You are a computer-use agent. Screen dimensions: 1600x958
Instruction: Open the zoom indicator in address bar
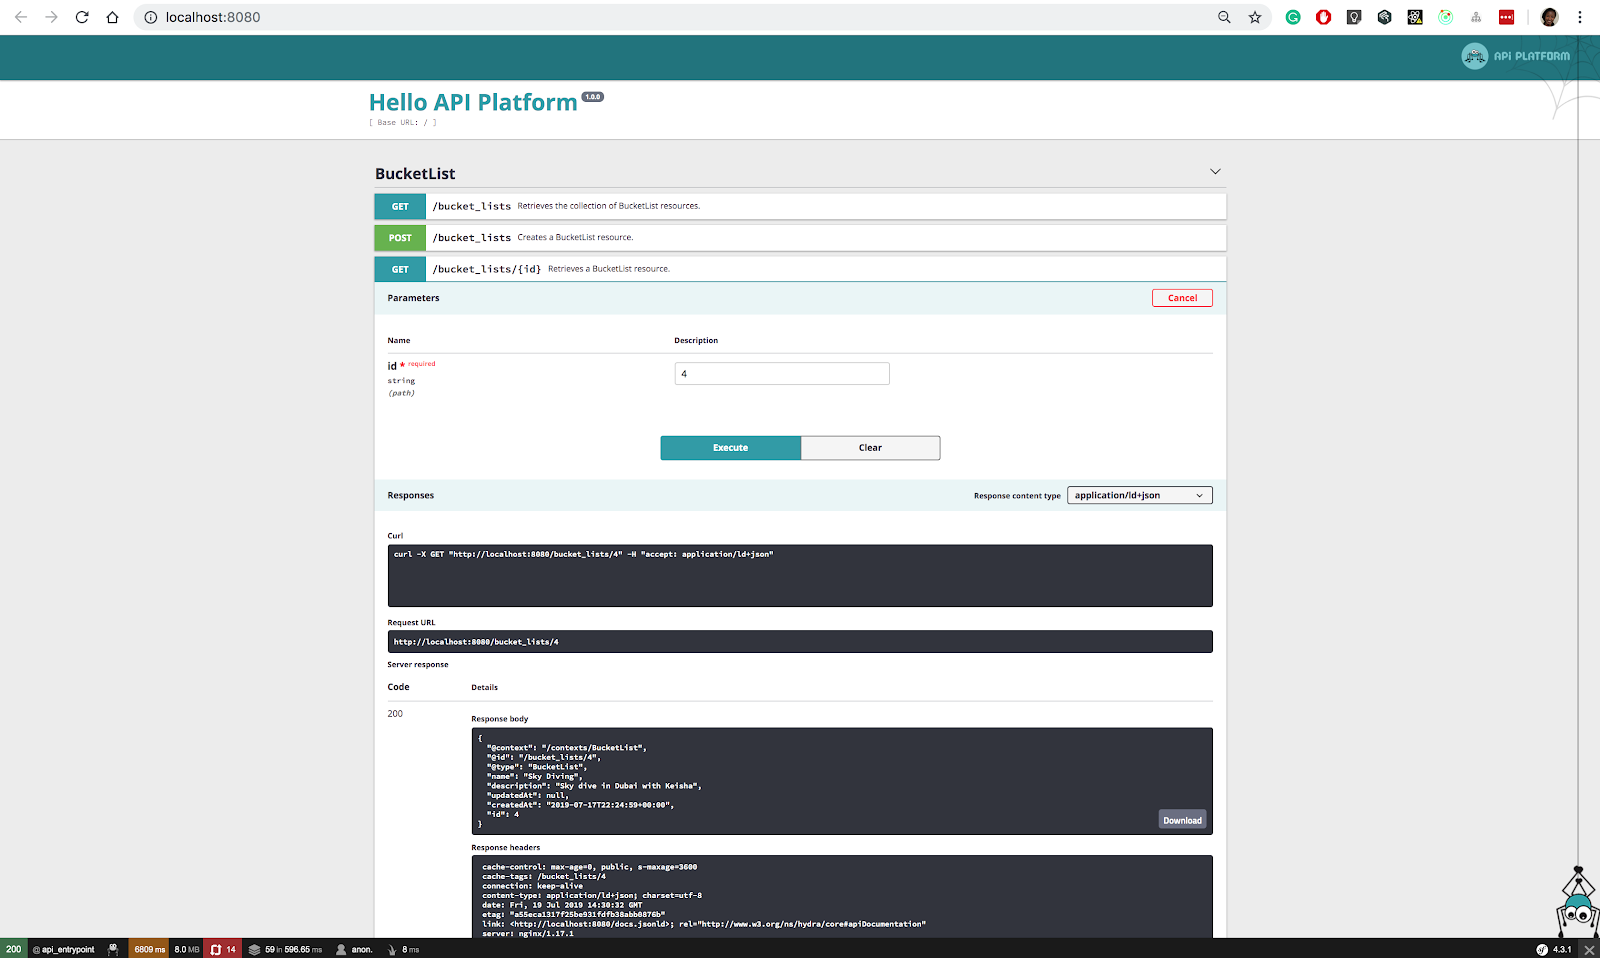pos(1224,17)
